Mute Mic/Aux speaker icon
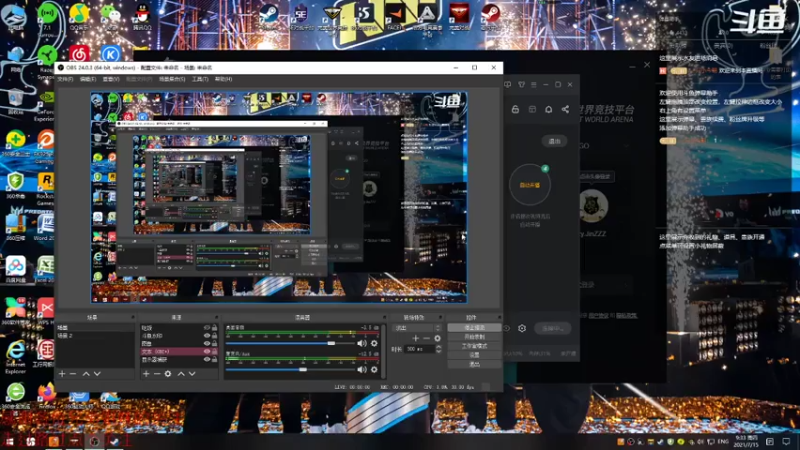This screenshot has width=800, height=450. tap(362, 369)
